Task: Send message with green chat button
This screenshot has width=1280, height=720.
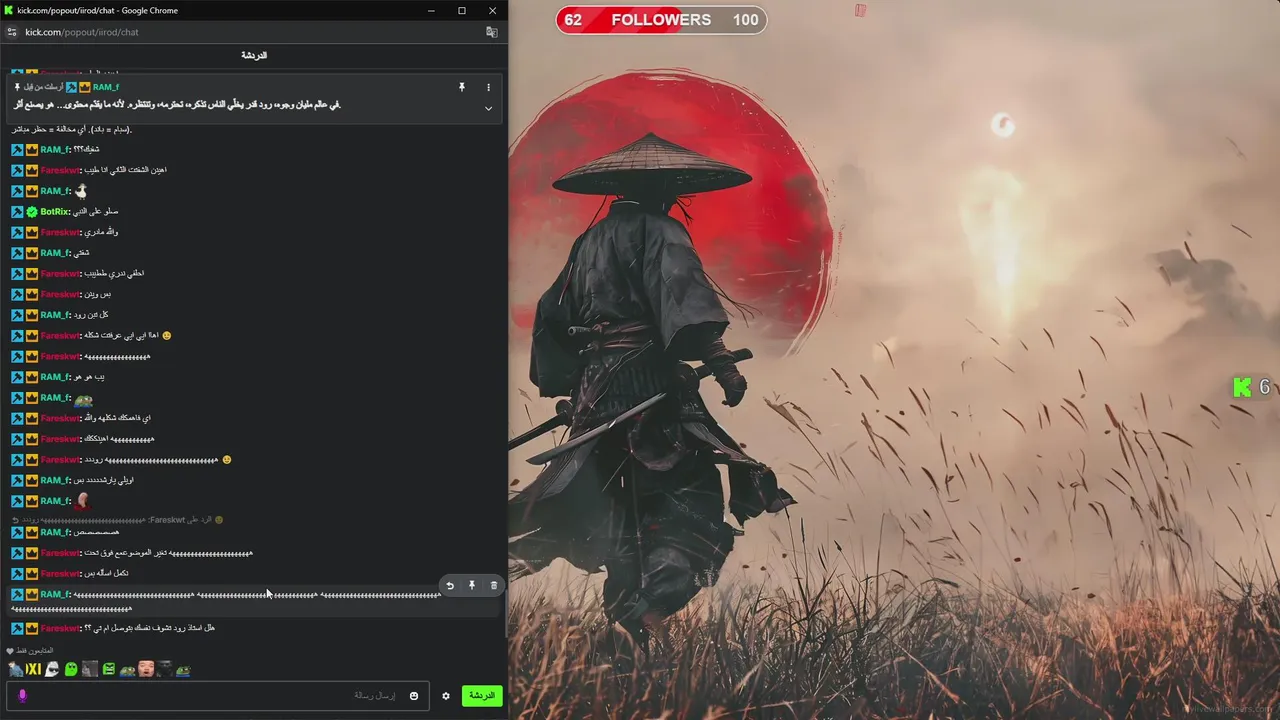Action: tap(482, 696)
